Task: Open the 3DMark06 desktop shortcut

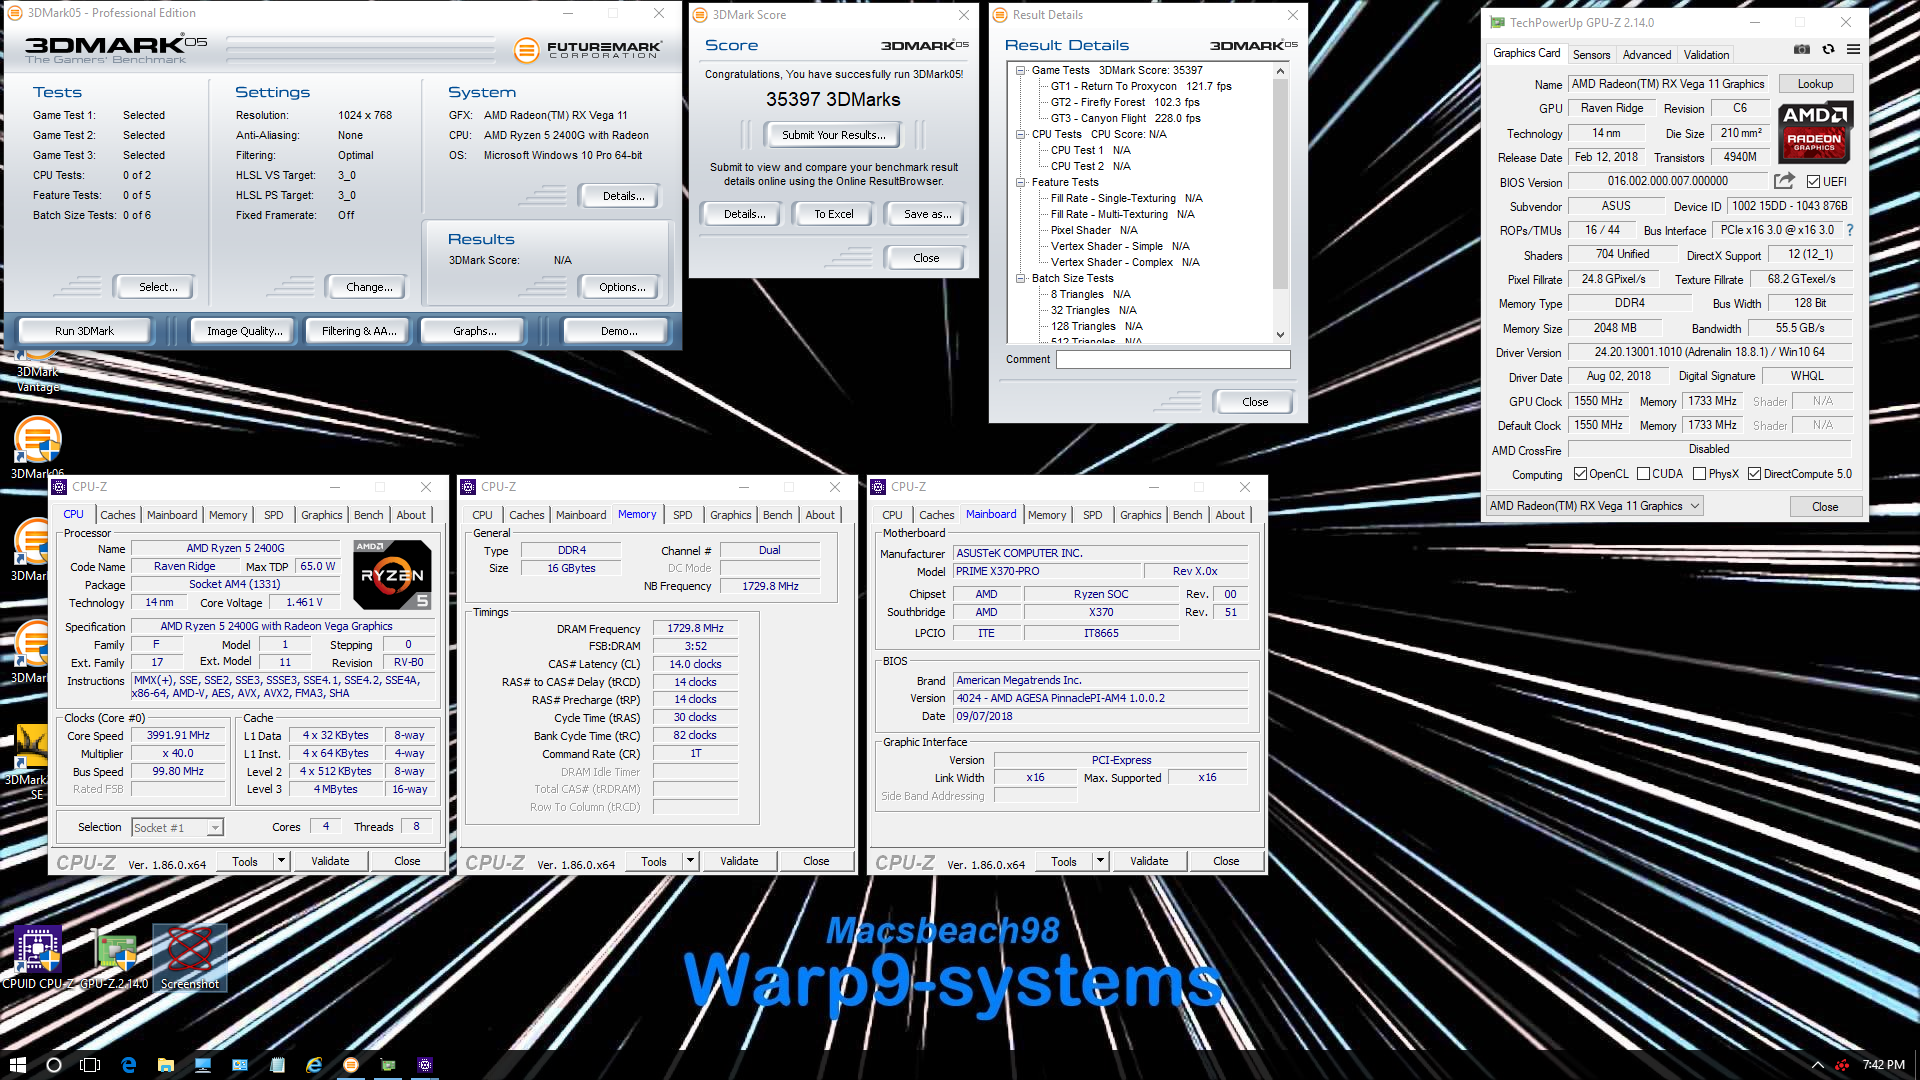Action: (37, 446)
